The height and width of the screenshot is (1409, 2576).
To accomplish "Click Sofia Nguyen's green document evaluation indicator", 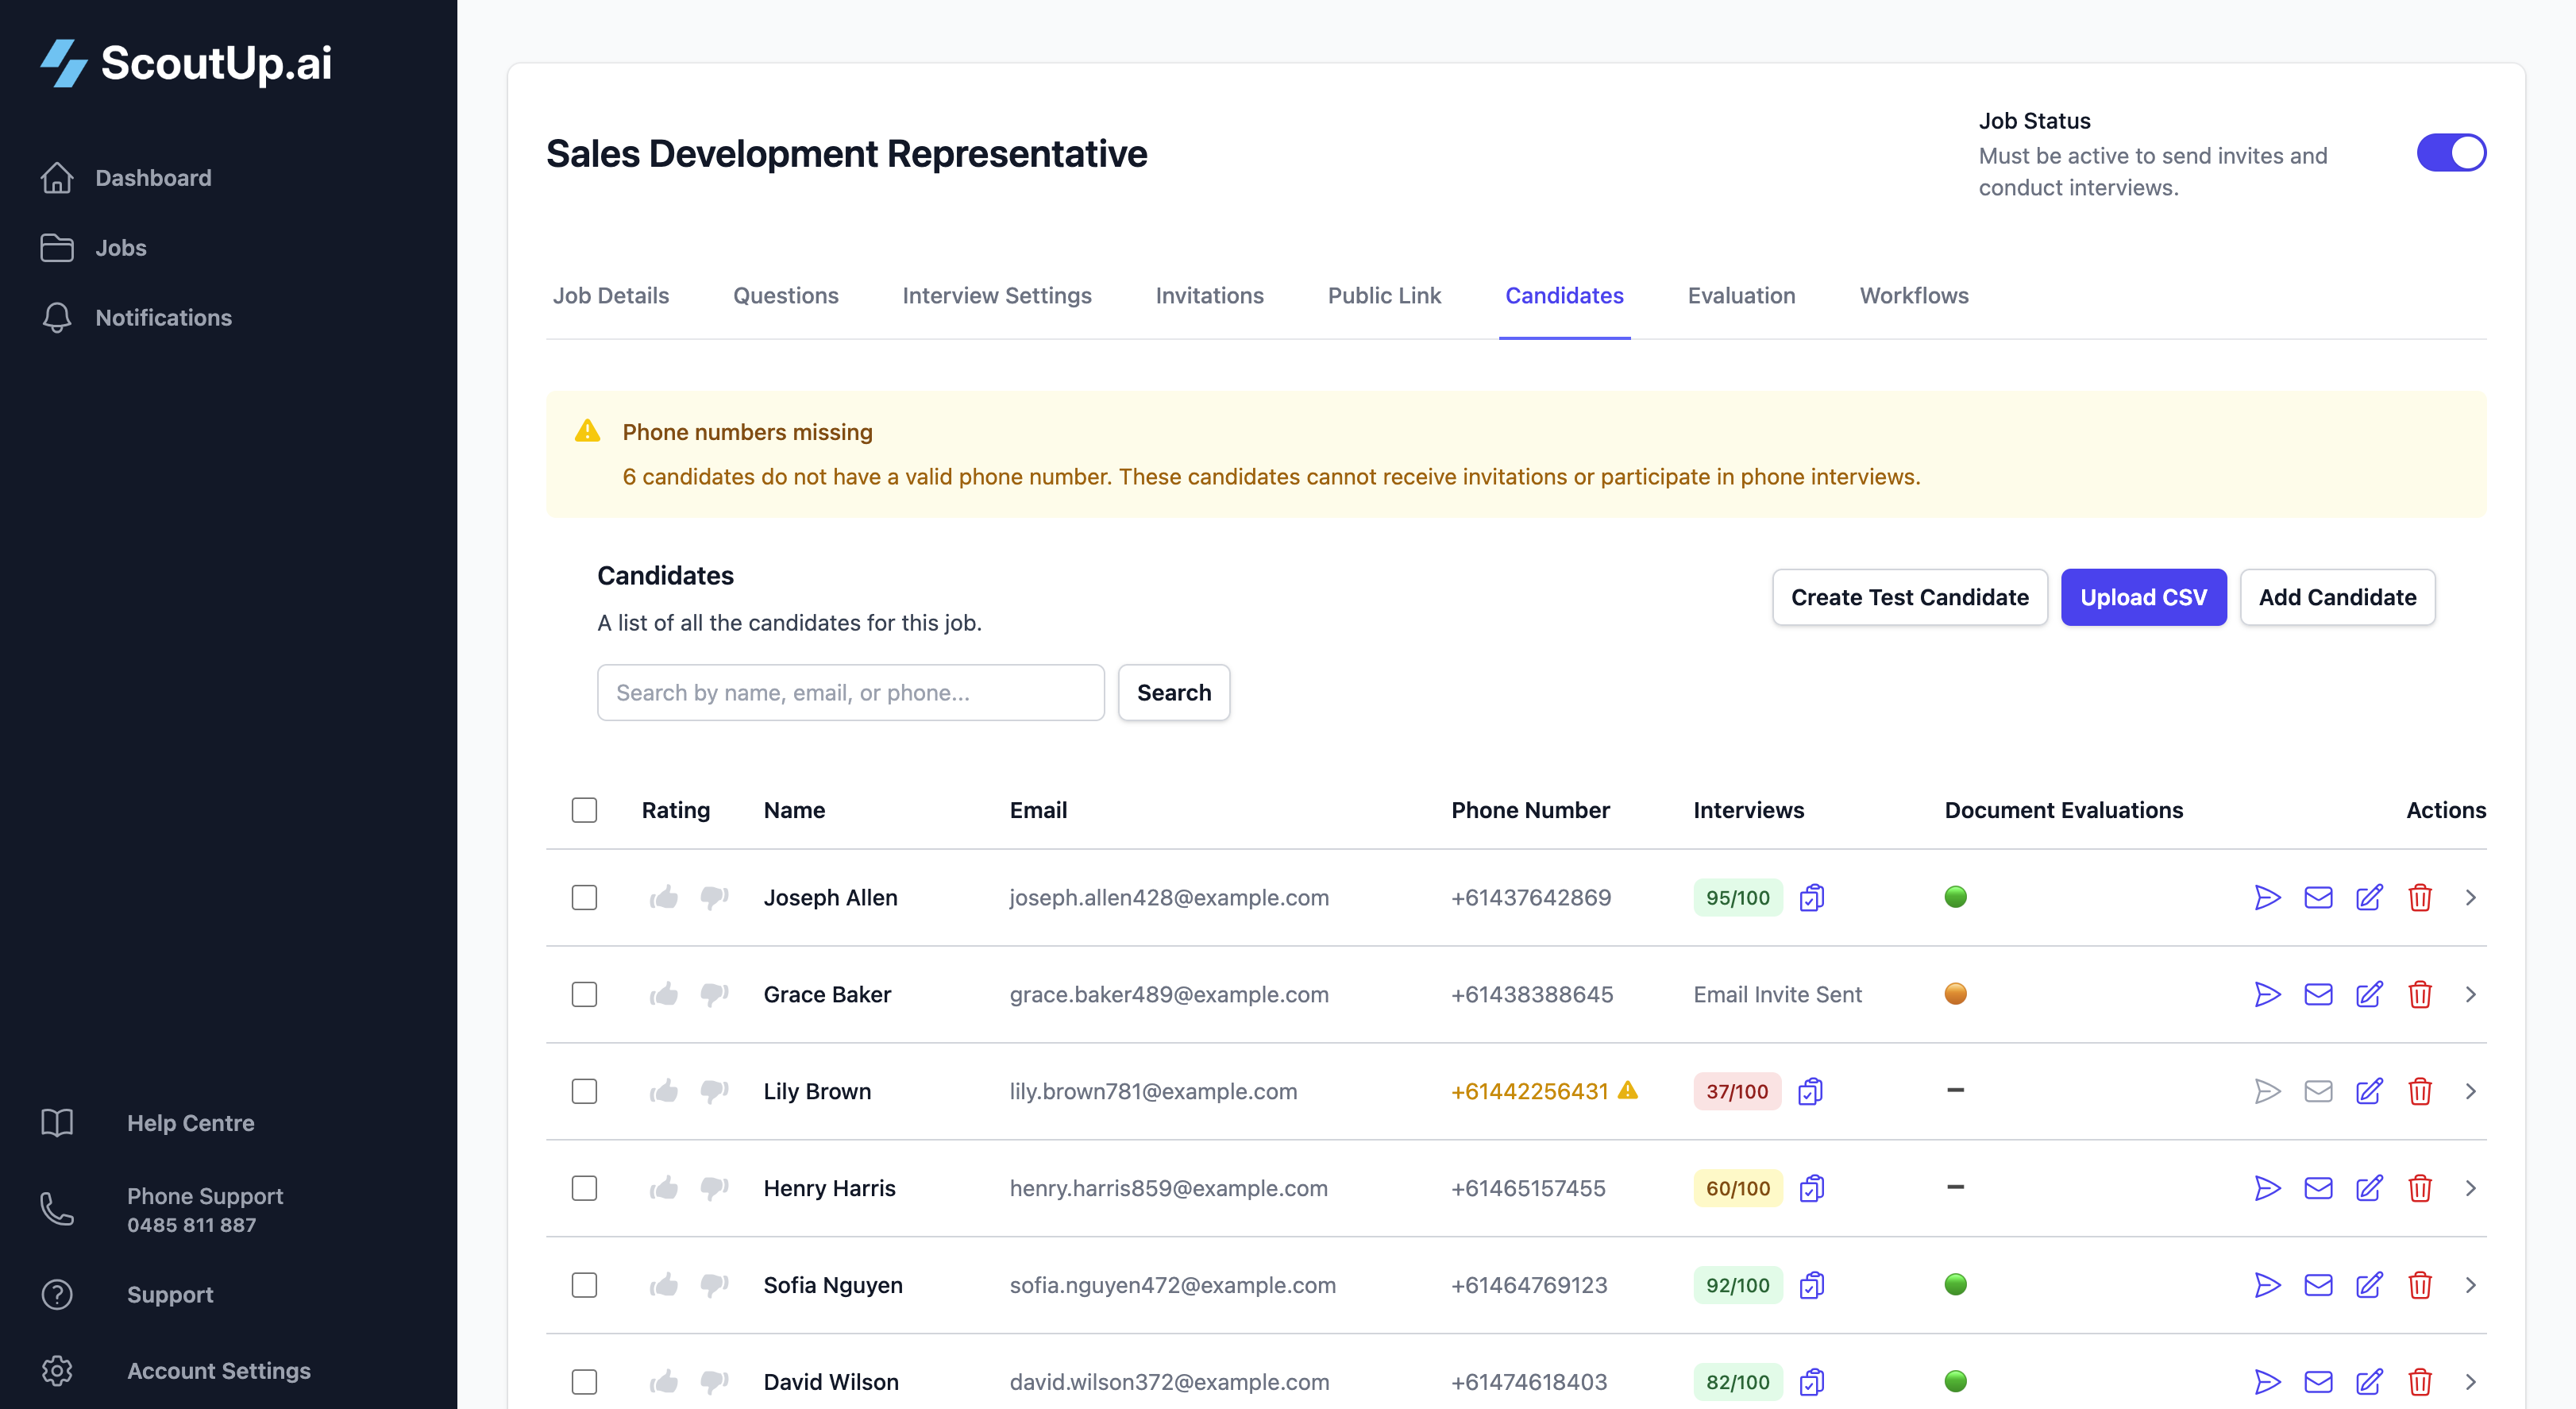I will click(x=1956, y=1285).
